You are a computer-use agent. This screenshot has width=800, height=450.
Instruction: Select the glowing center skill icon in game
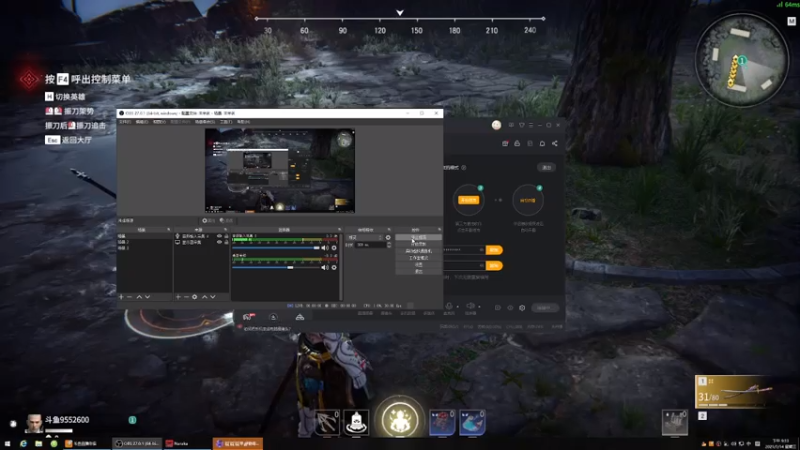(400, 419)
